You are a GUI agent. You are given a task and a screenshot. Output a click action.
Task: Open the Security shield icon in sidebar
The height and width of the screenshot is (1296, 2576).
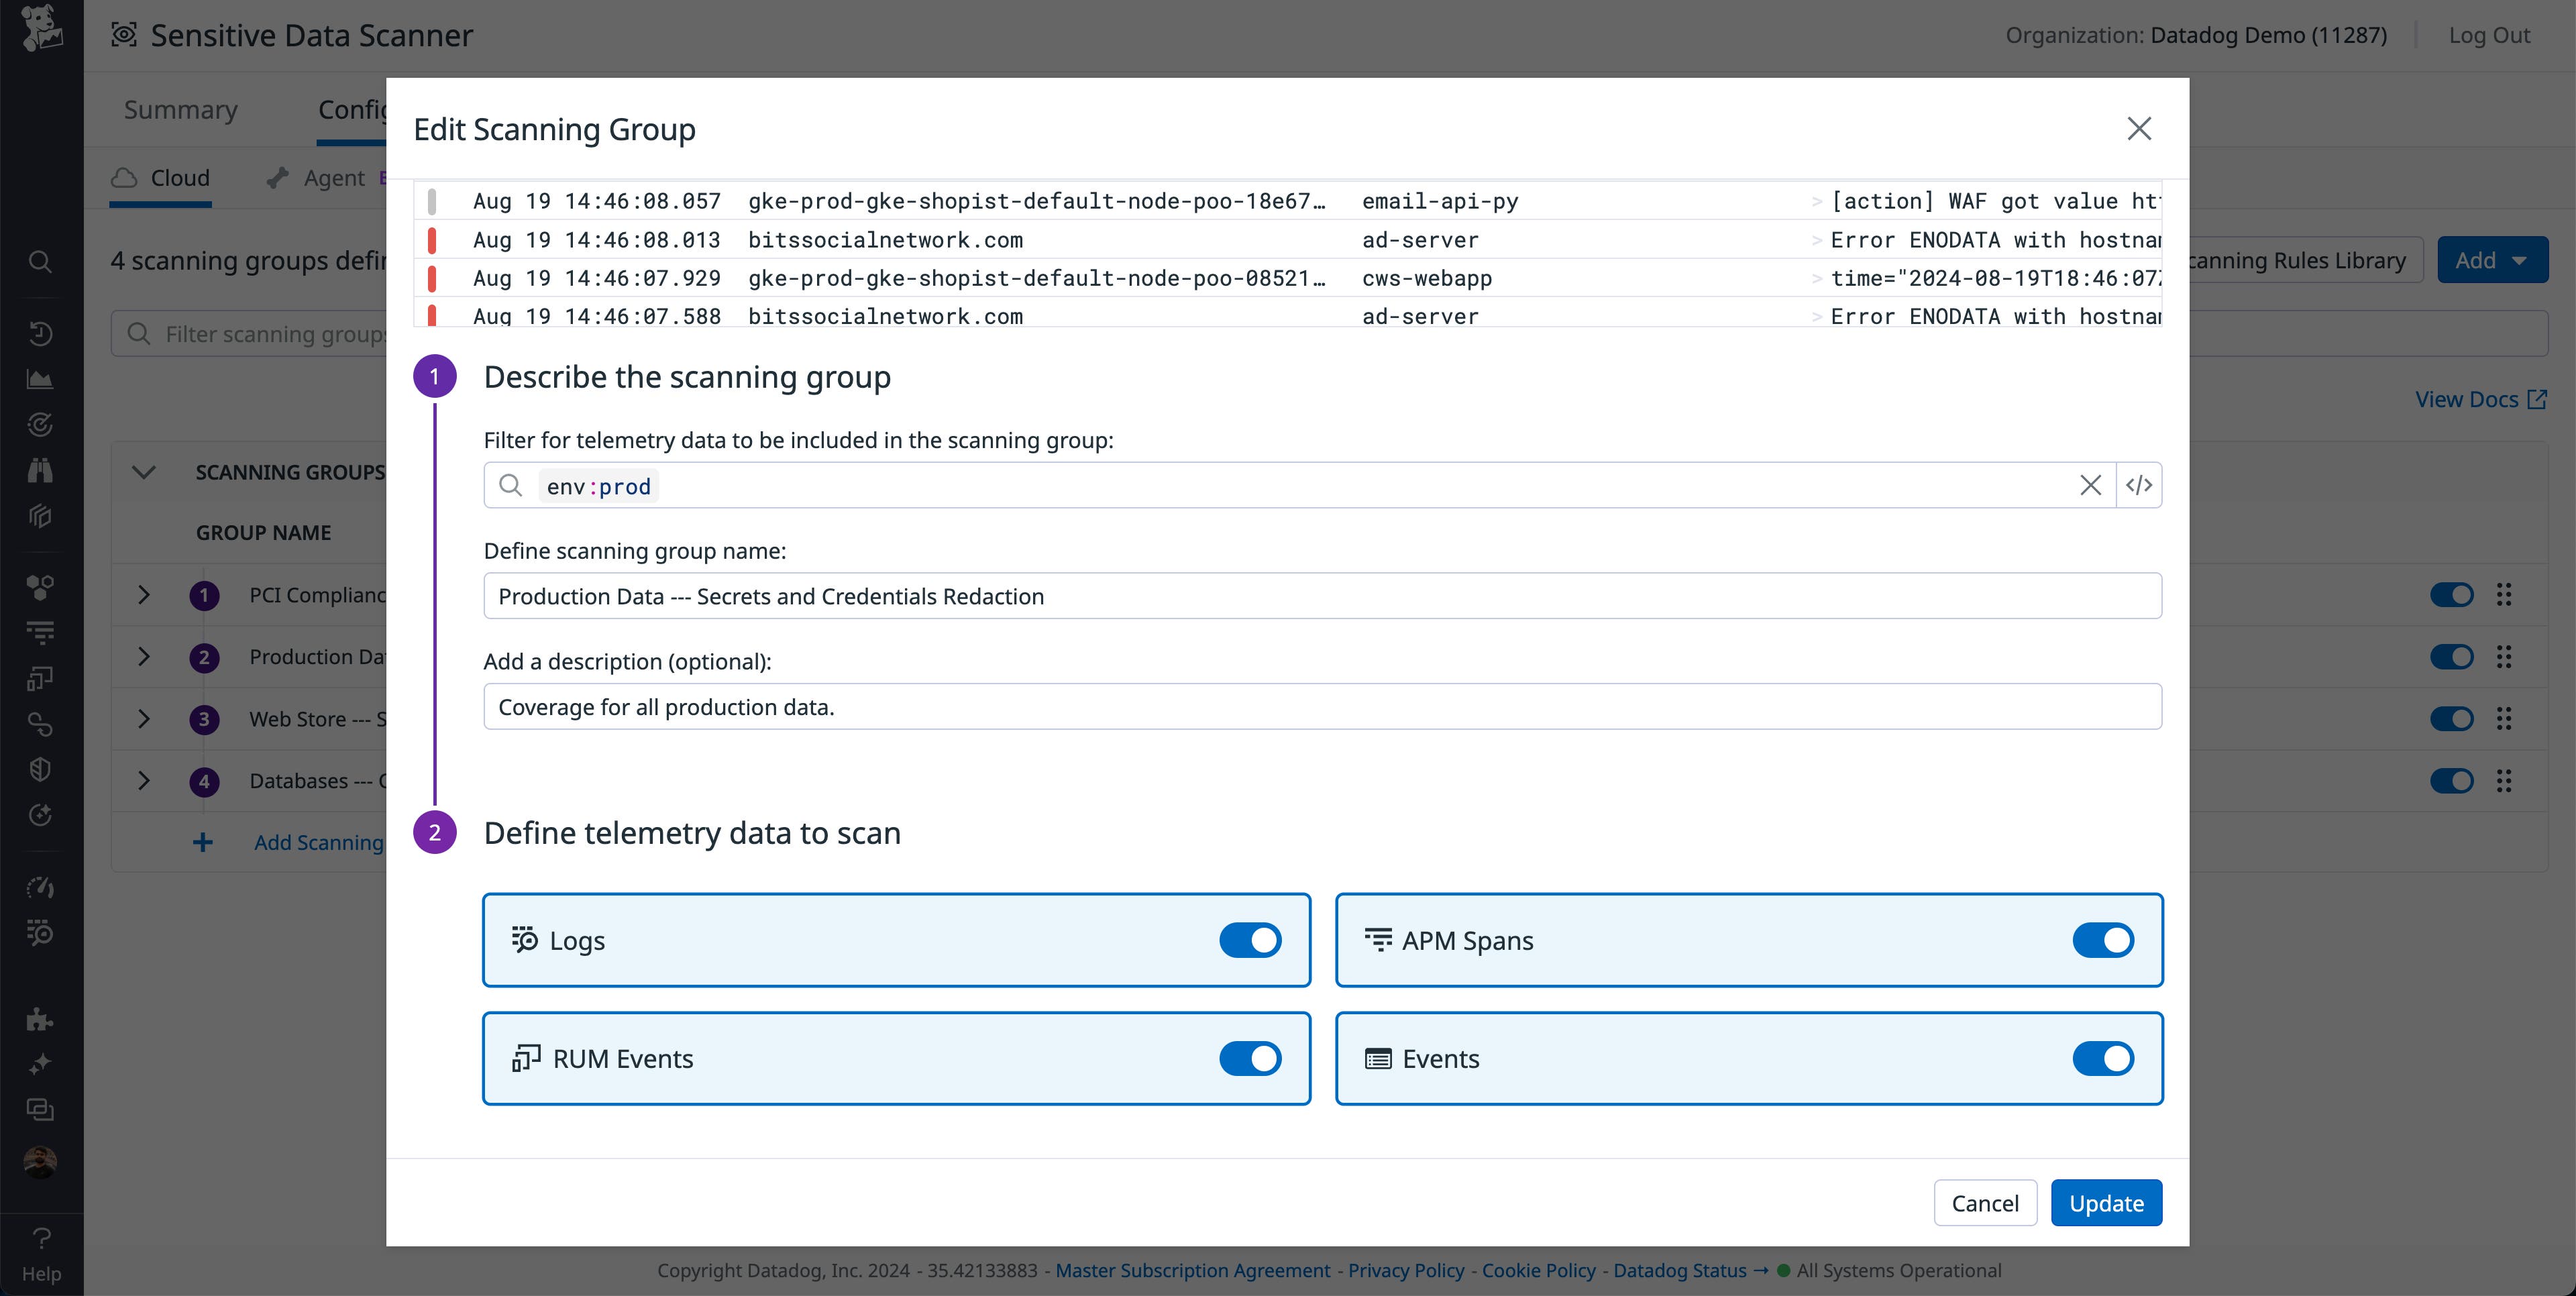(40, 769)
